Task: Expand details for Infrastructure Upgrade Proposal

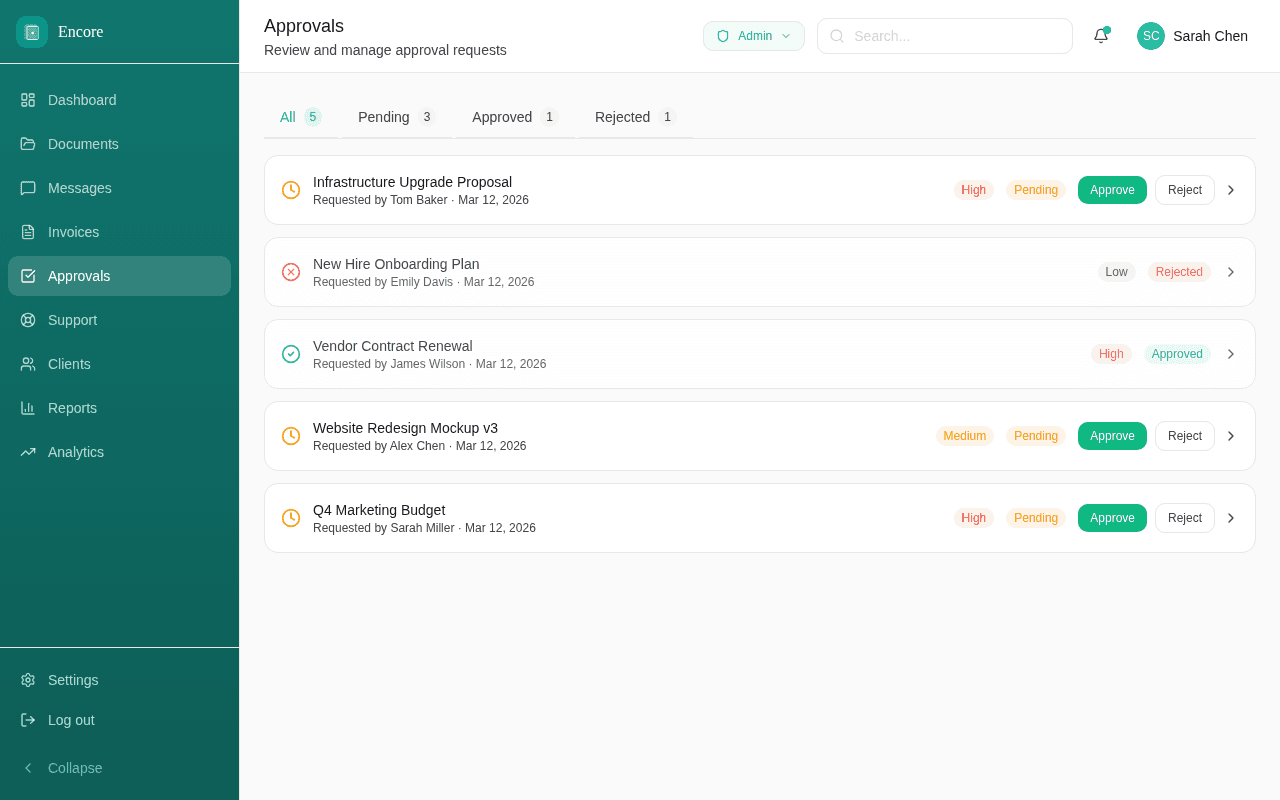Action: point(1231,189)
